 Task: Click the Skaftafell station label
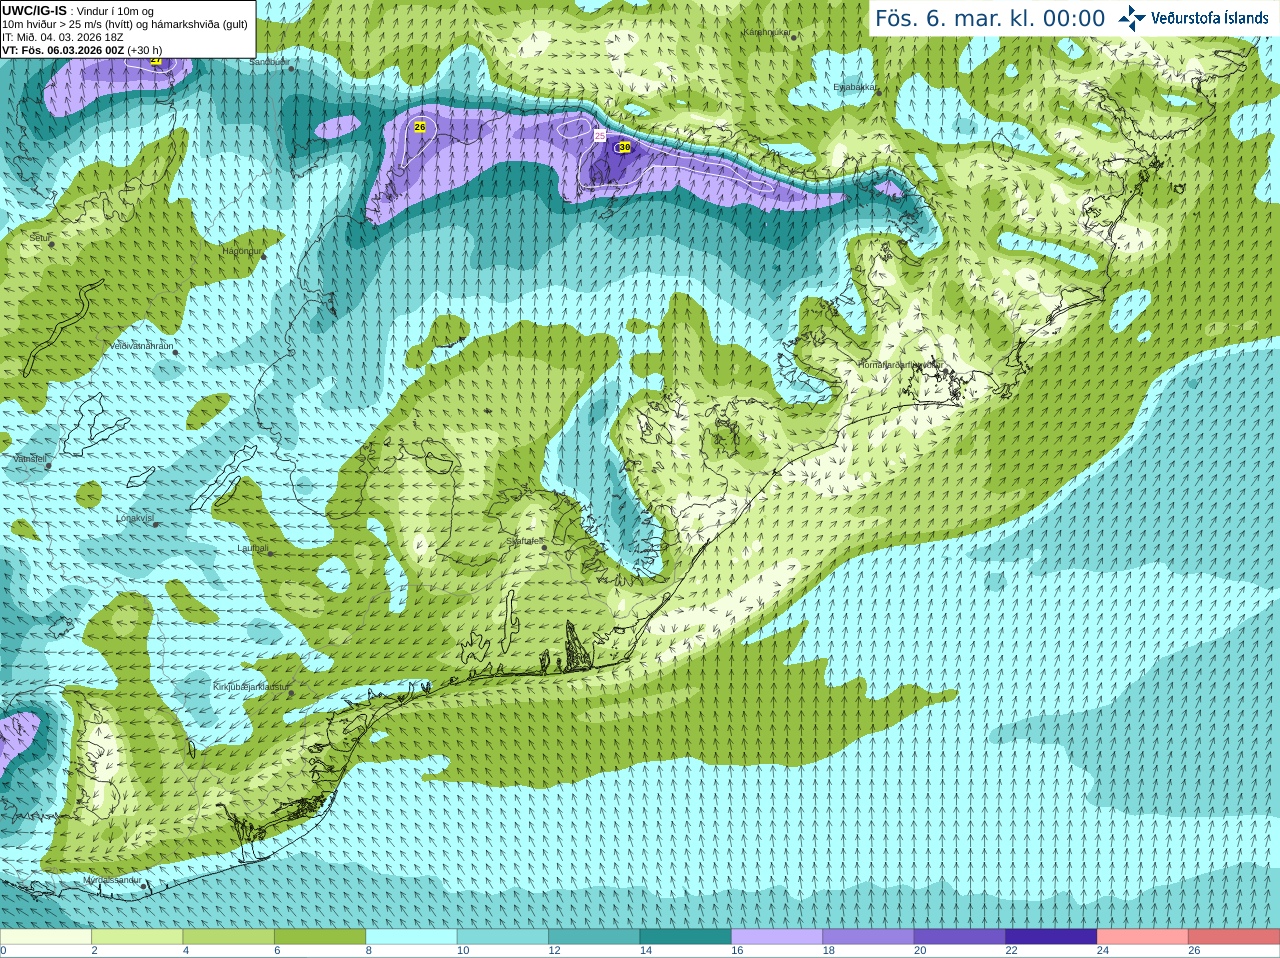[525, 542]
